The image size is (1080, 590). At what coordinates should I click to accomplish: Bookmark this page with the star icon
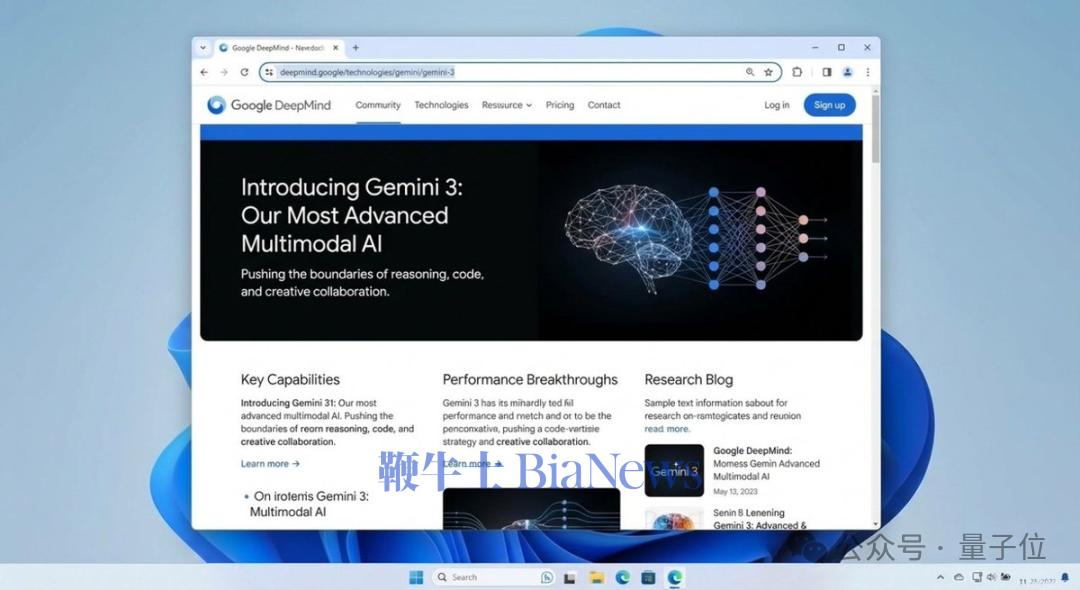tap(768, 72)
